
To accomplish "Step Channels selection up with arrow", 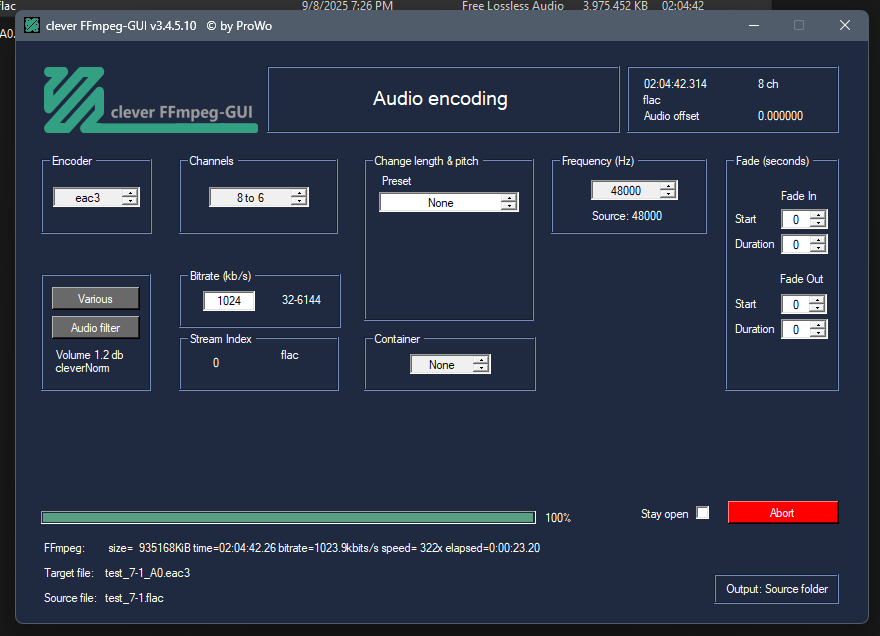I will tap(299, 193).
